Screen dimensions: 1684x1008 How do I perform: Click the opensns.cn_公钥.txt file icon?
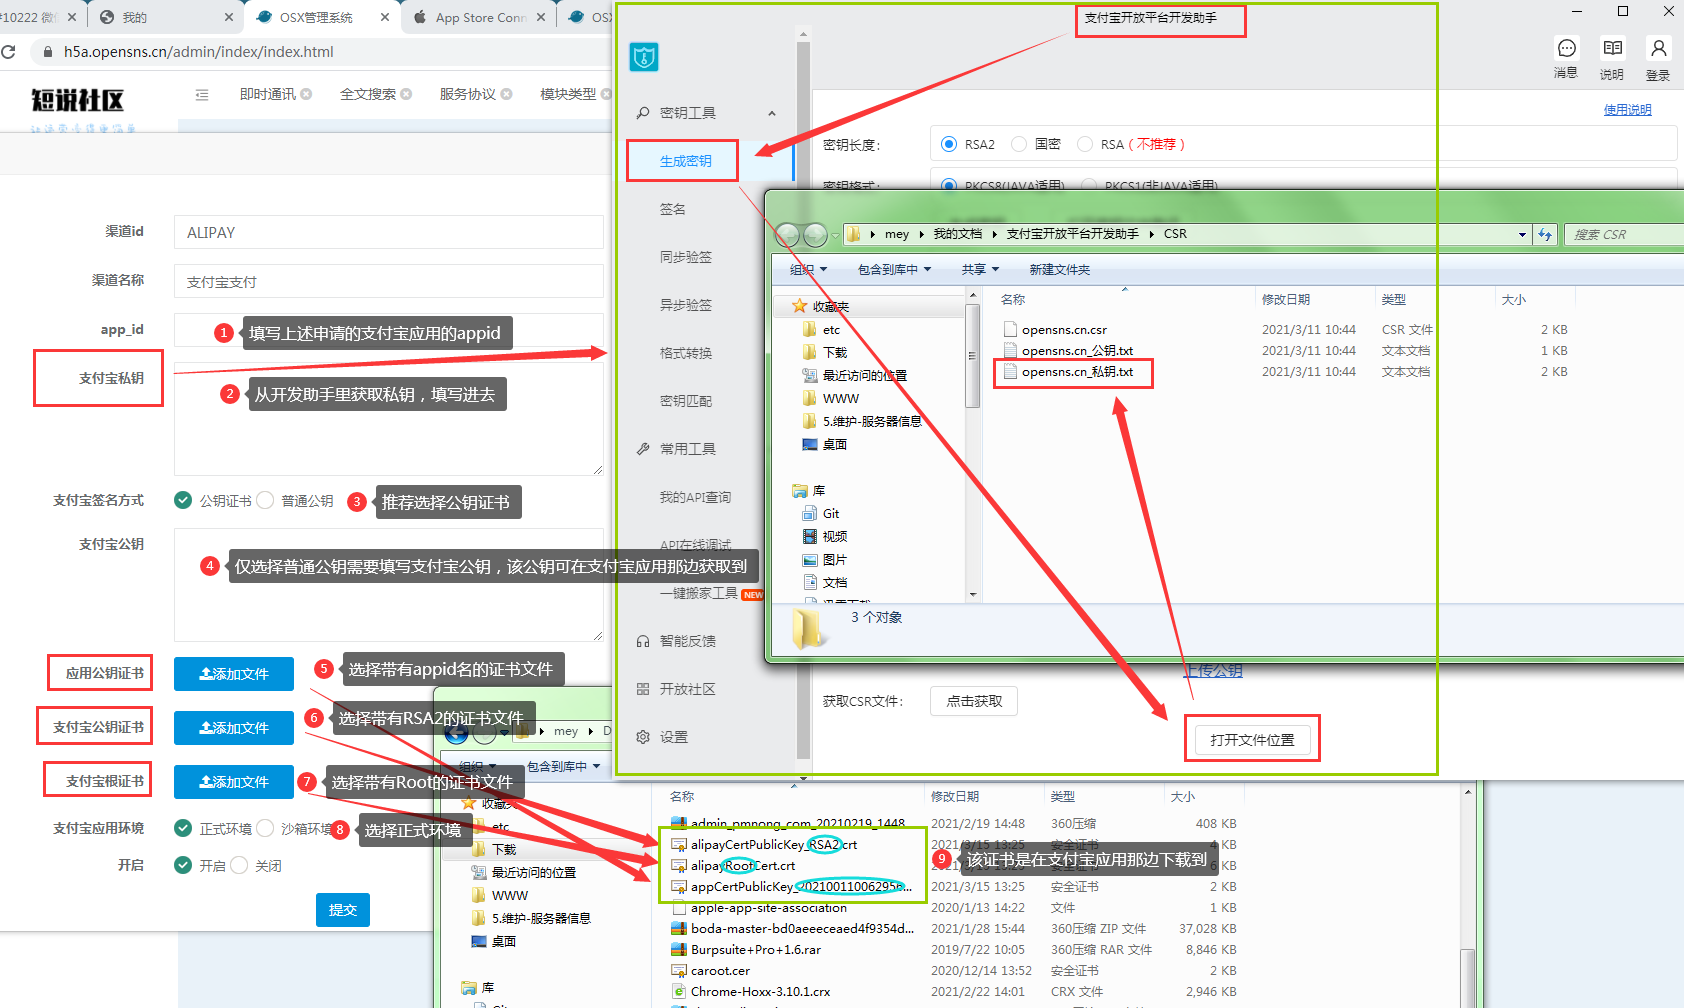pos(1010,351)
